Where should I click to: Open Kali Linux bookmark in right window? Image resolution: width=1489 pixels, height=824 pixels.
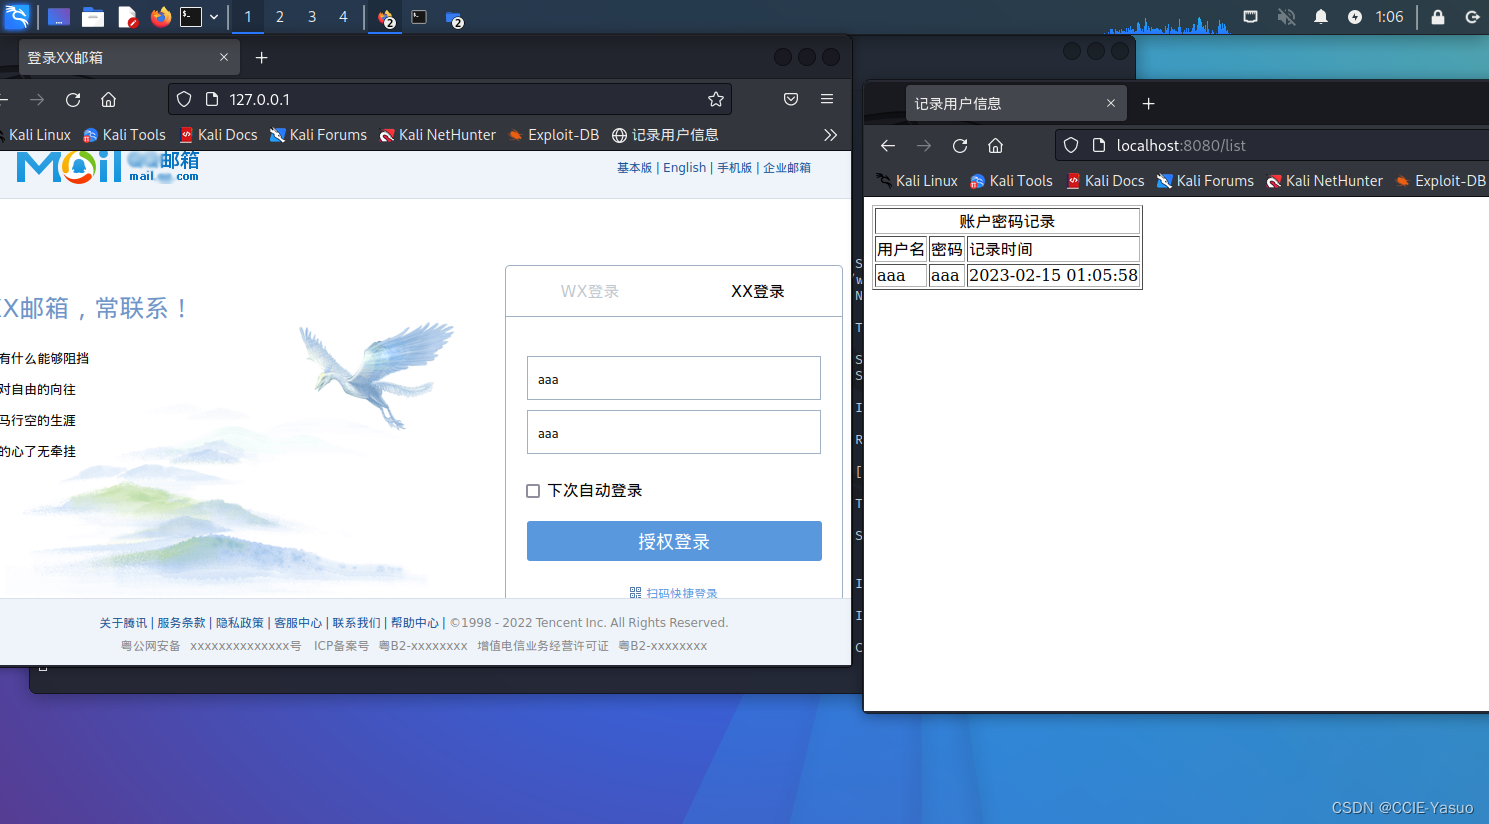coord(917,181)
